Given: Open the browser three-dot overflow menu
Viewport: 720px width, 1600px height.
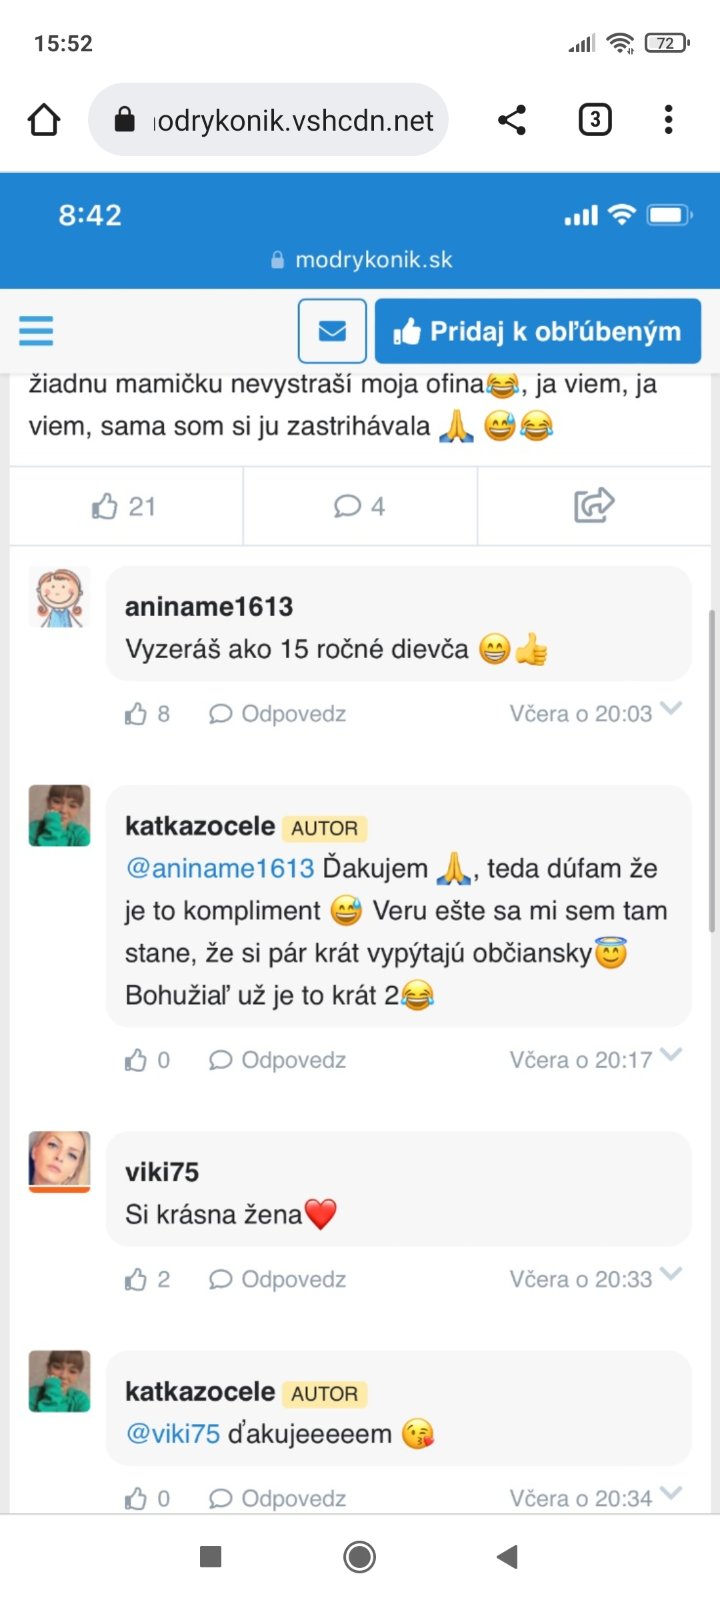Looking at the screenshot, I should coord(668,120).
